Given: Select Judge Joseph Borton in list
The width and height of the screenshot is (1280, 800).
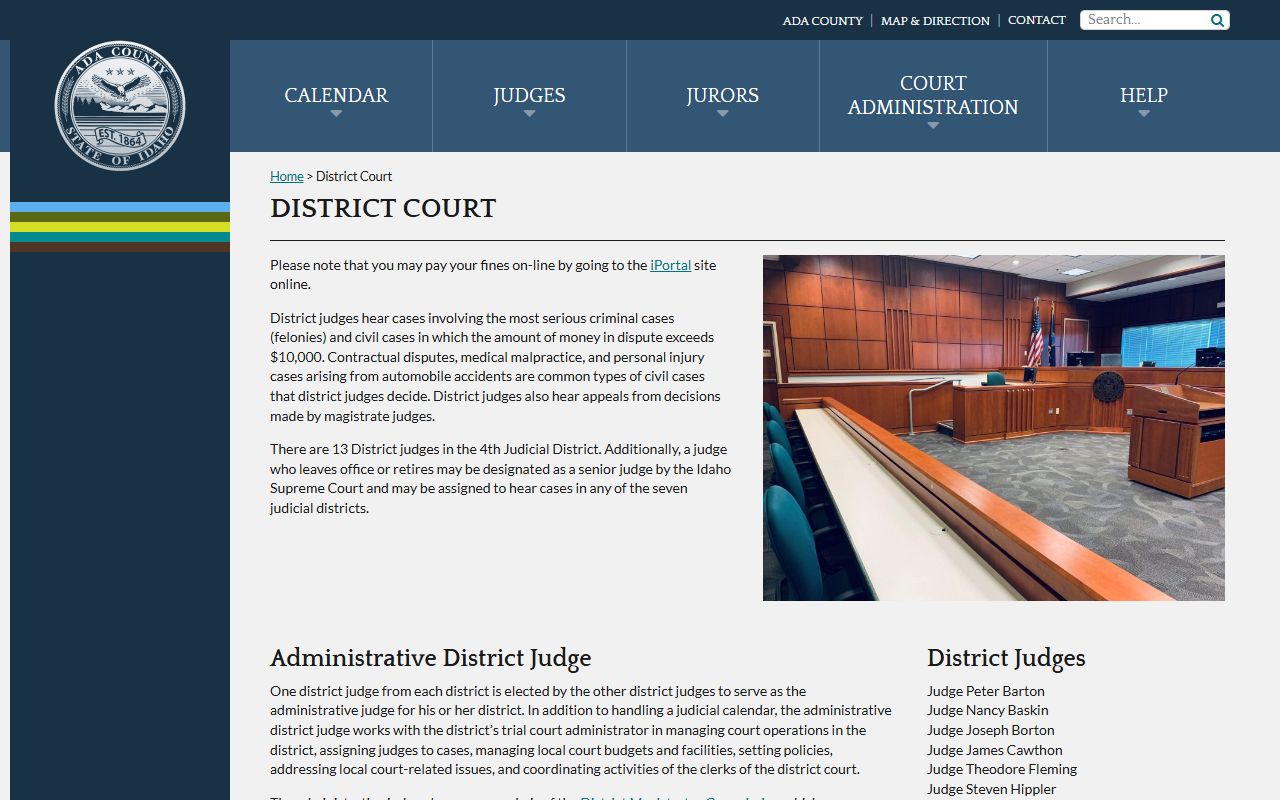Looking at the screenshot, I should click(x=991, y=730).
